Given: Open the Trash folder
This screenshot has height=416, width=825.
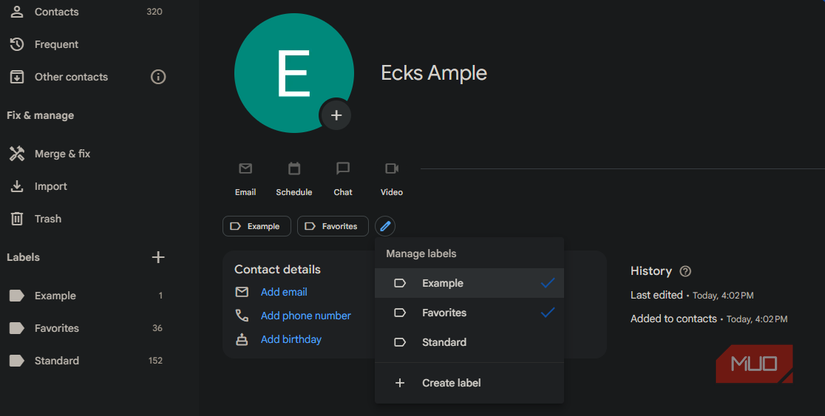Looking at the screenshot, I should 48,219.
